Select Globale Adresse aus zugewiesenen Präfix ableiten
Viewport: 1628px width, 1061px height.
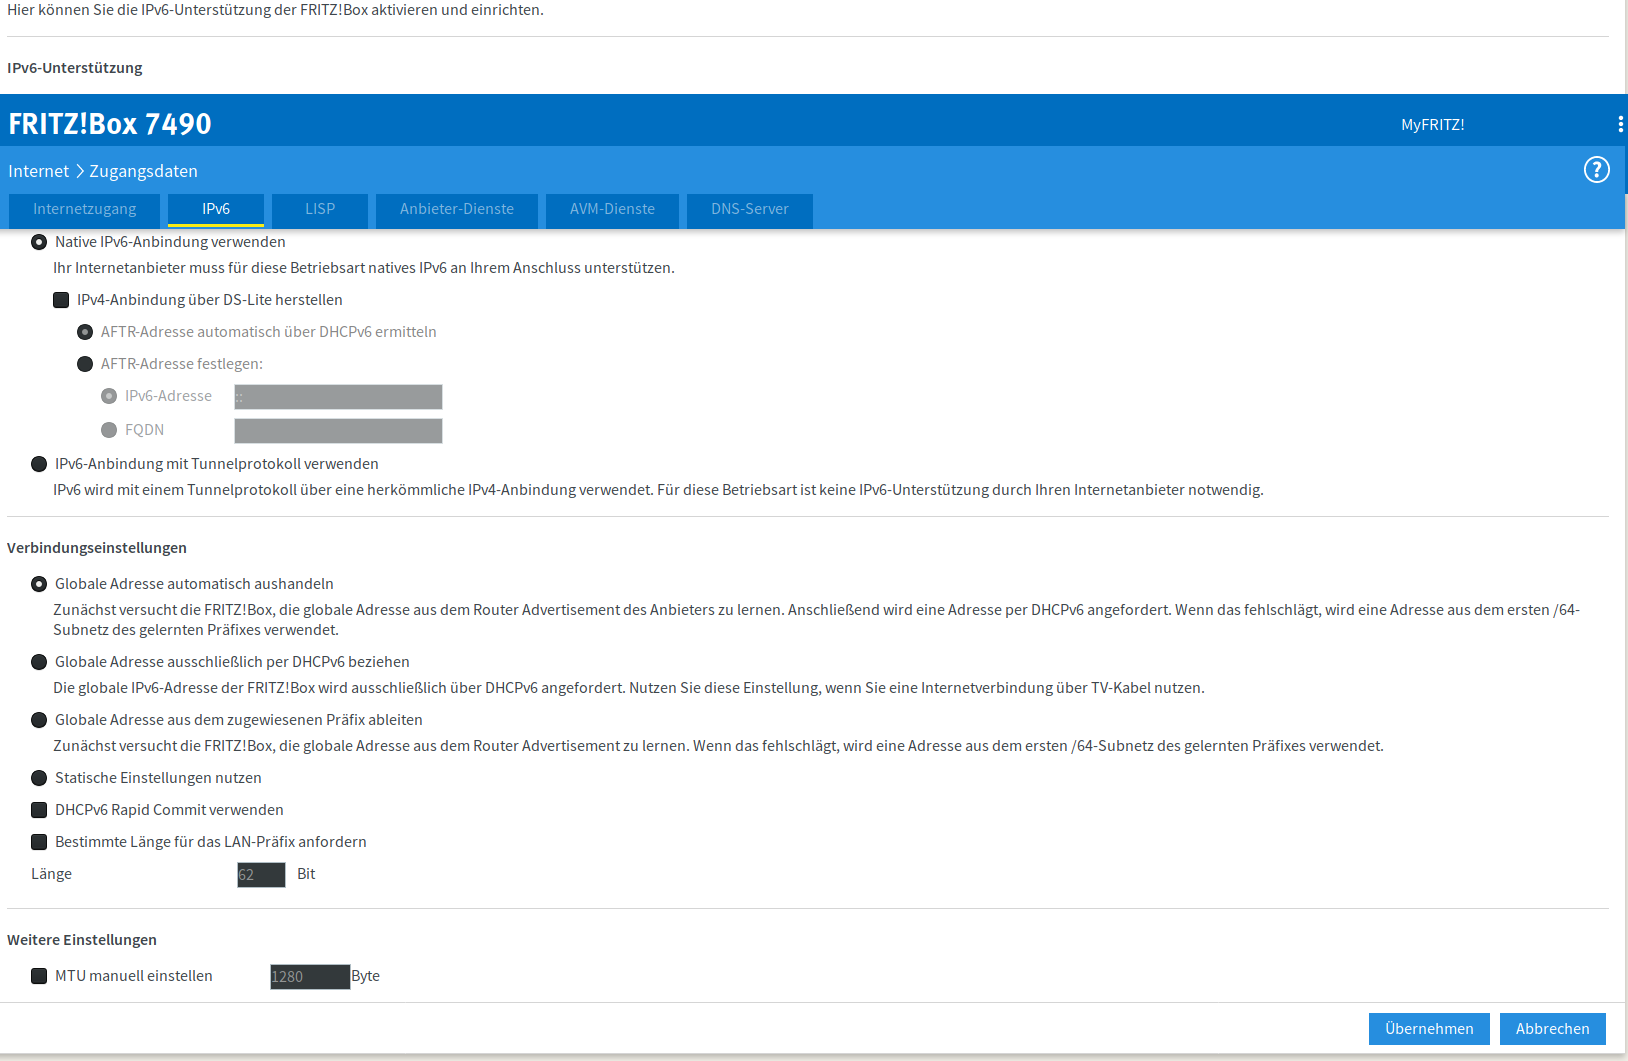[x=39, y=720]
